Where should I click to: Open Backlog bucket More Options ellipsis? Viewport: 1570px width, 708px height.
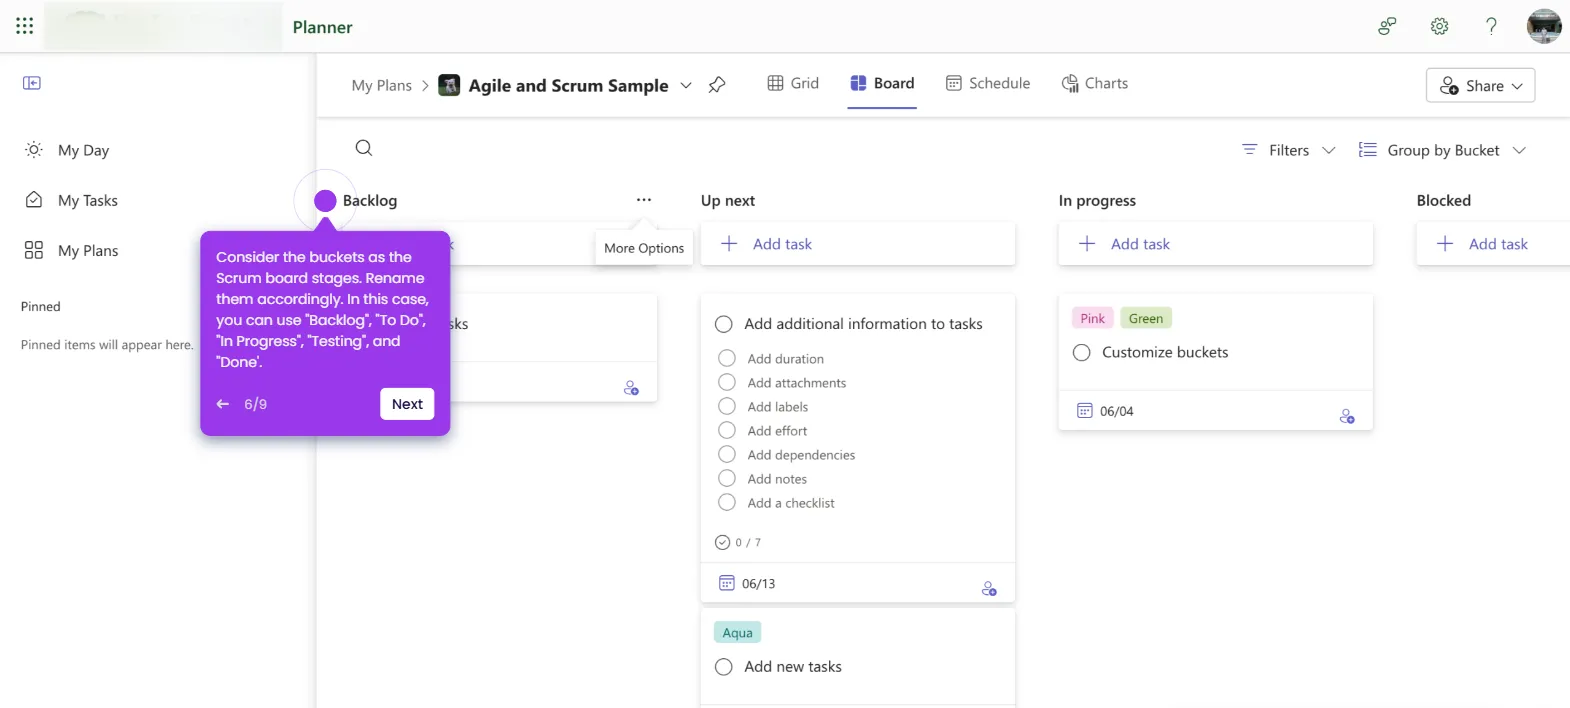pyautogui.click(x=644, y=200)
